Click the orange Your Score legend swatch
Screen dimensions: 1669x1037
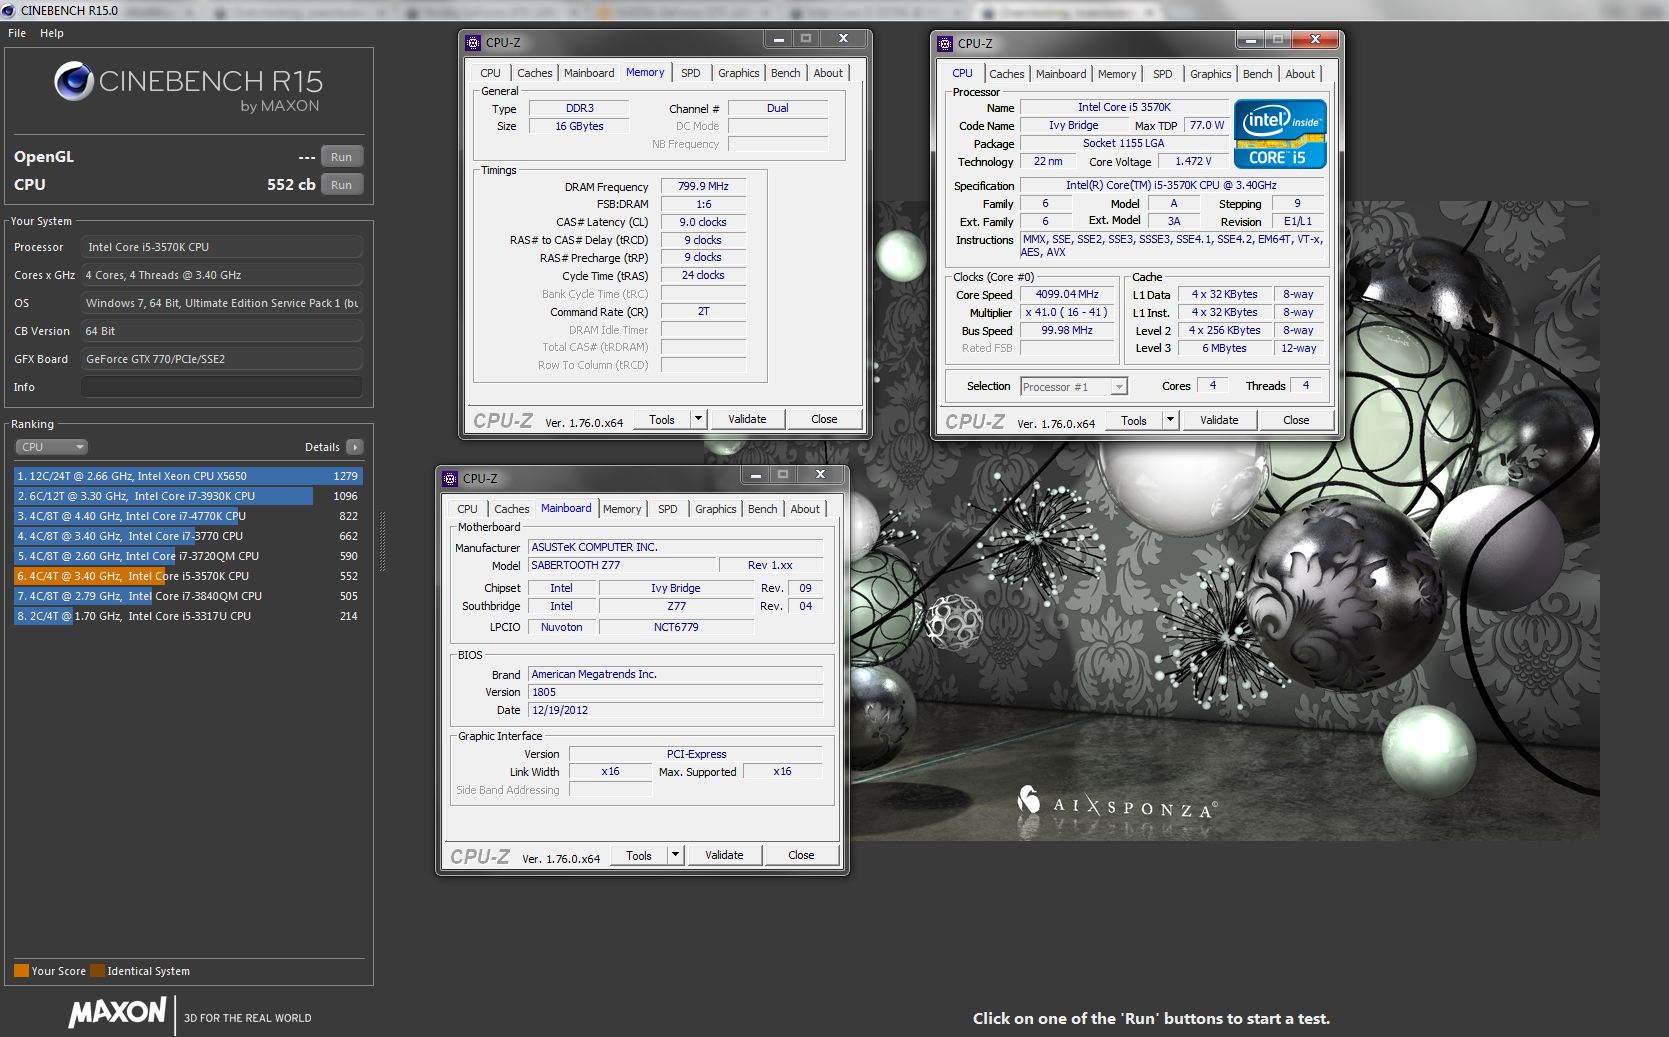click(21, 971)
